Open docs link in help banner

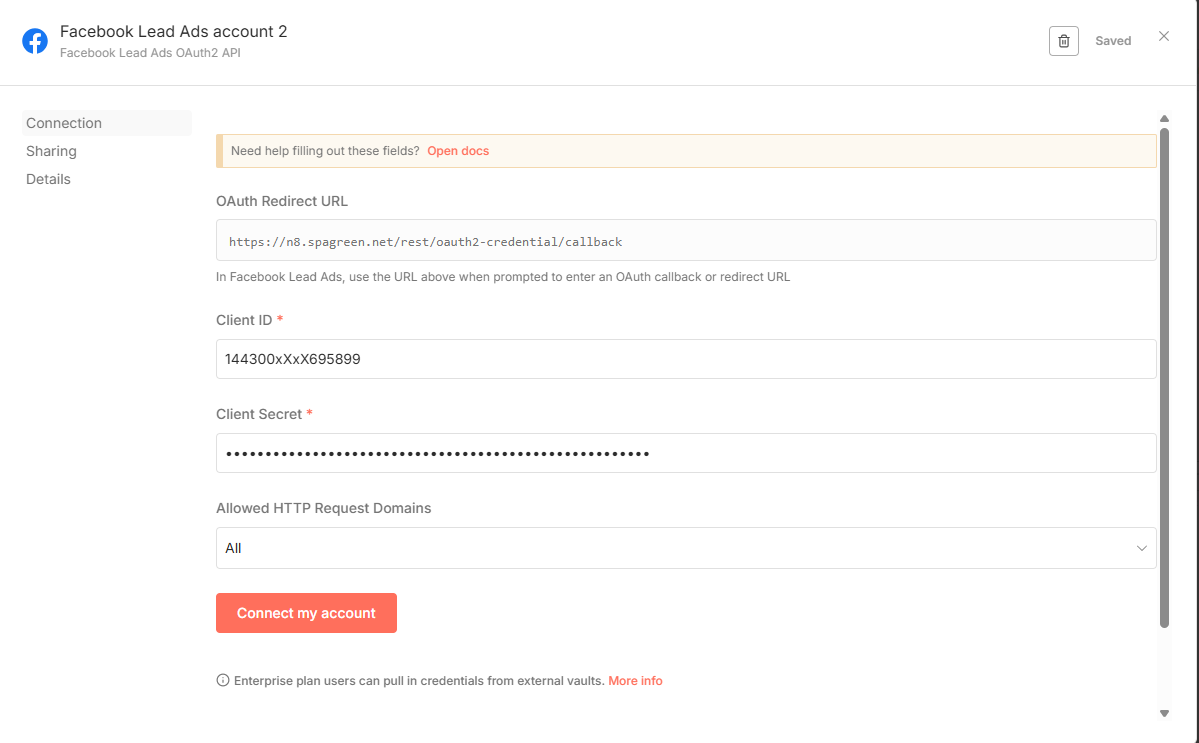[458, 151]
